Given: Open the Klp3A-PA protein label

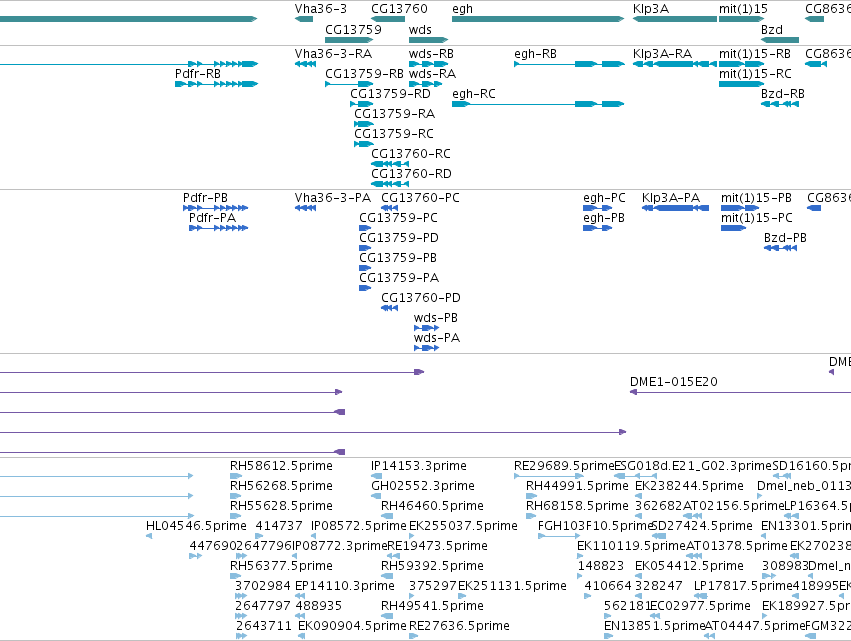Looking at the screenshot, I should click(x=671, y=198).
